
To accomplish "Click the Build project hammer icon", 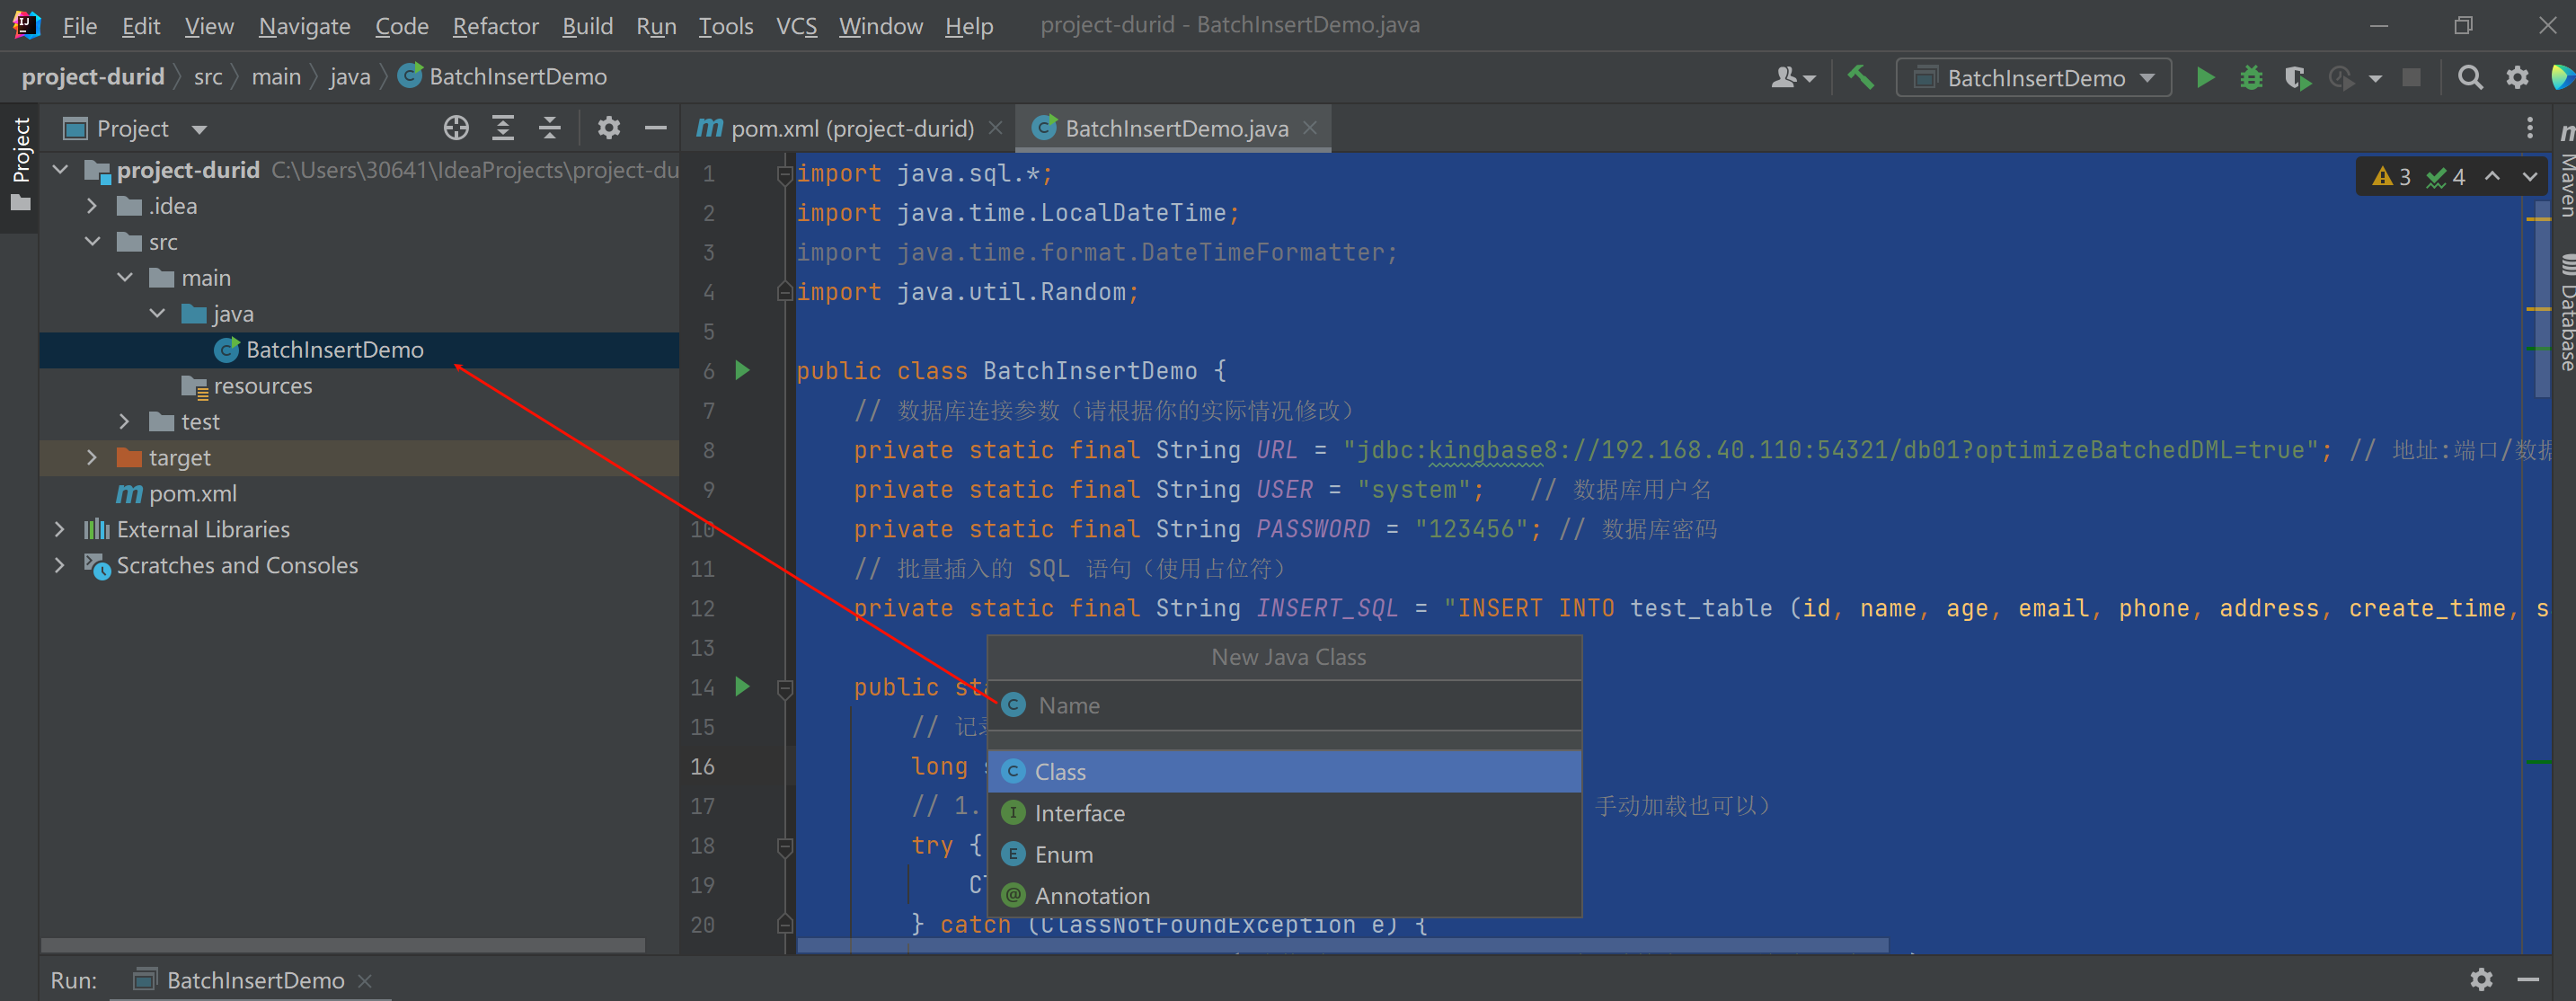I will pyautogui.click(x=1860, y=77).
